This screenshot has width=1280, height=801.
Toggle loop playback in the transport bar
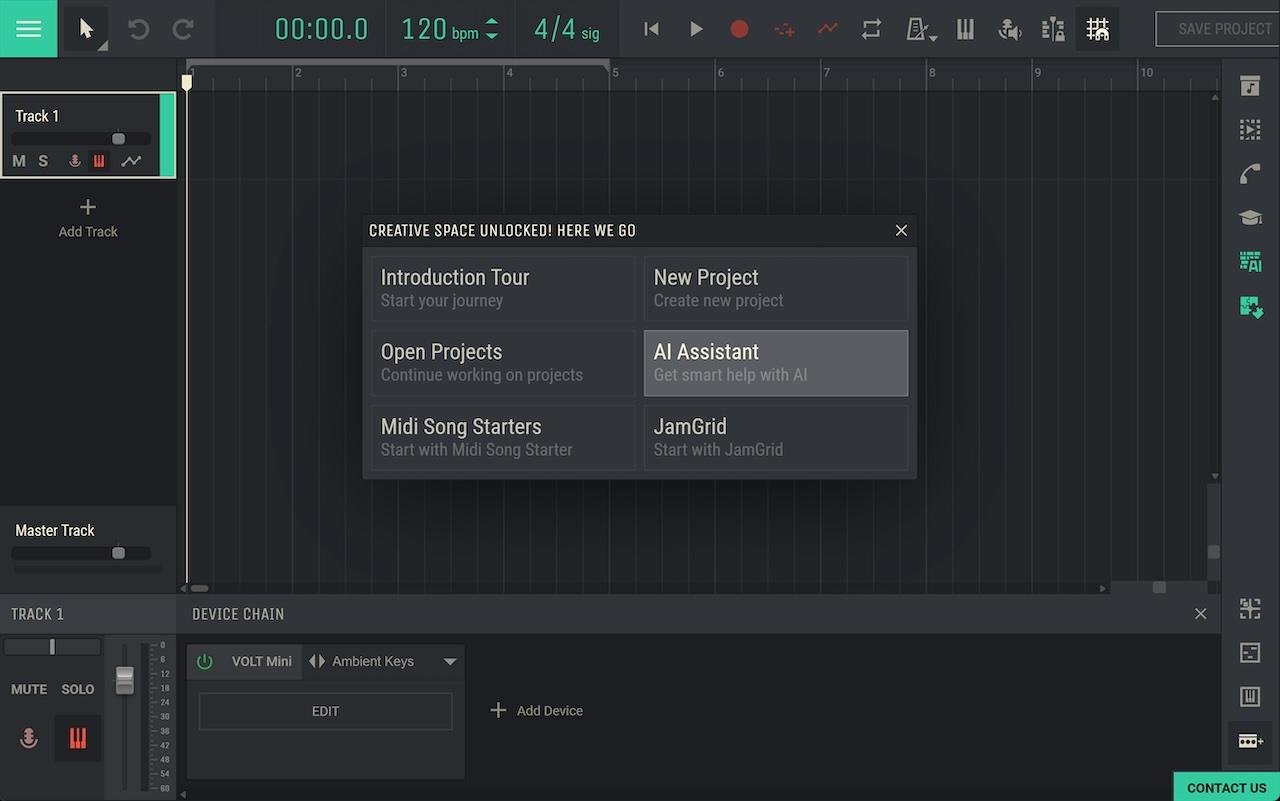(871, 29)
